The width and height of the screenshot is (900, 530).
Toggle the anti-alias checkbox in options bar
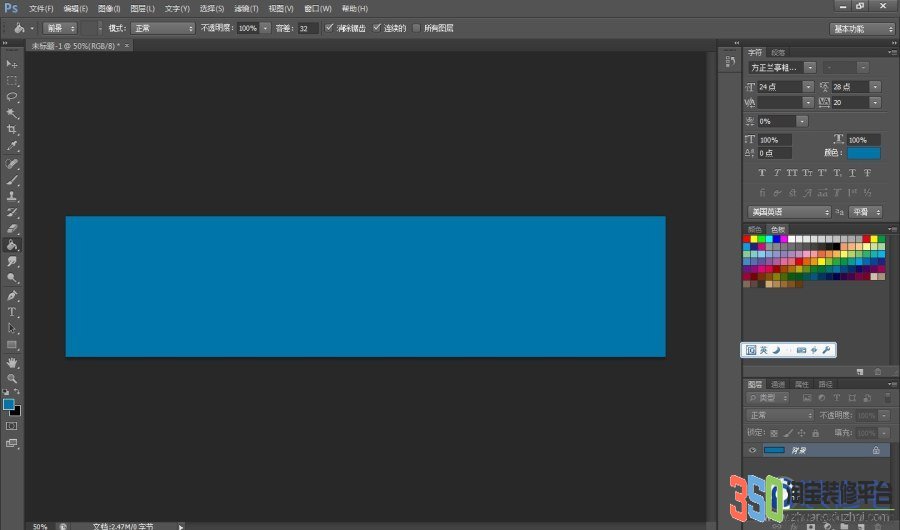[329, 28]
